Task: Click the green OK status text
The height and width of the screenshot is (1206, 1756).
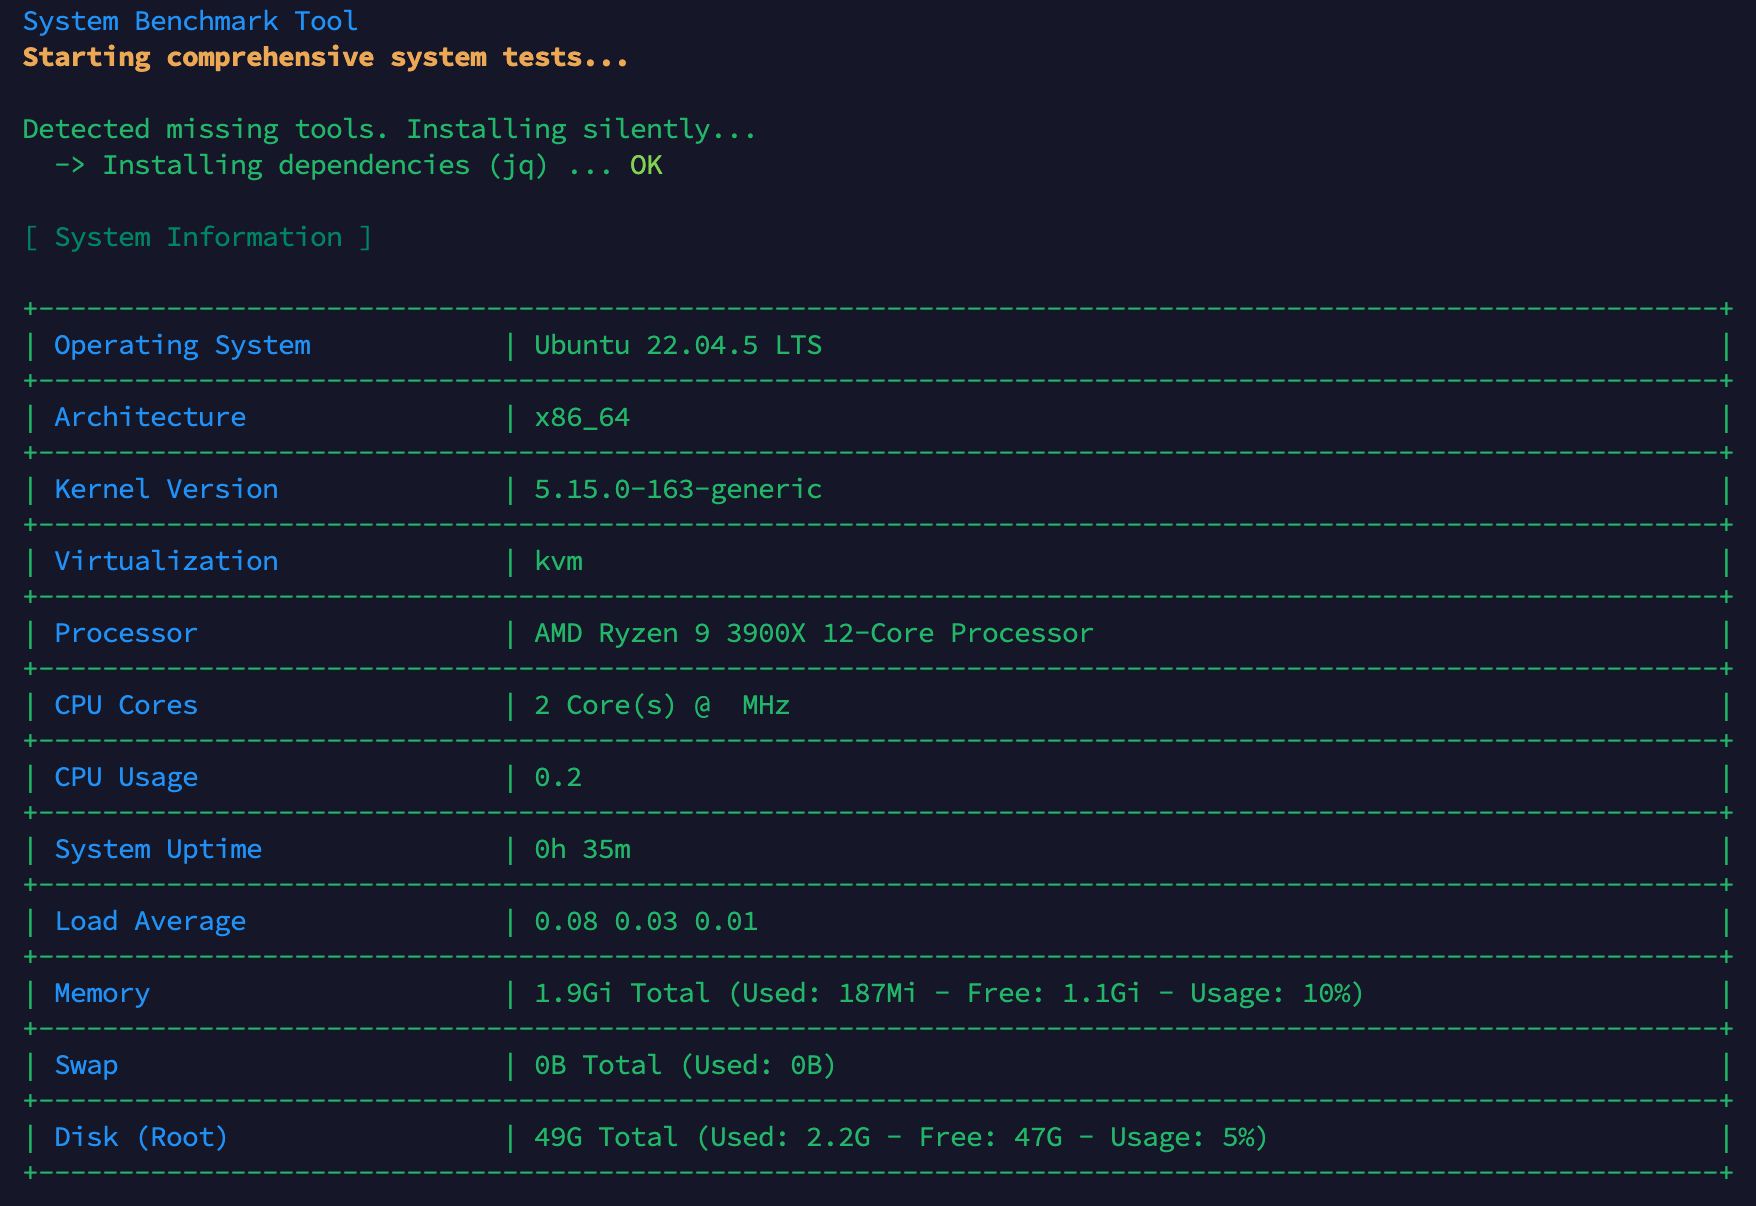Action: (646, 165)
